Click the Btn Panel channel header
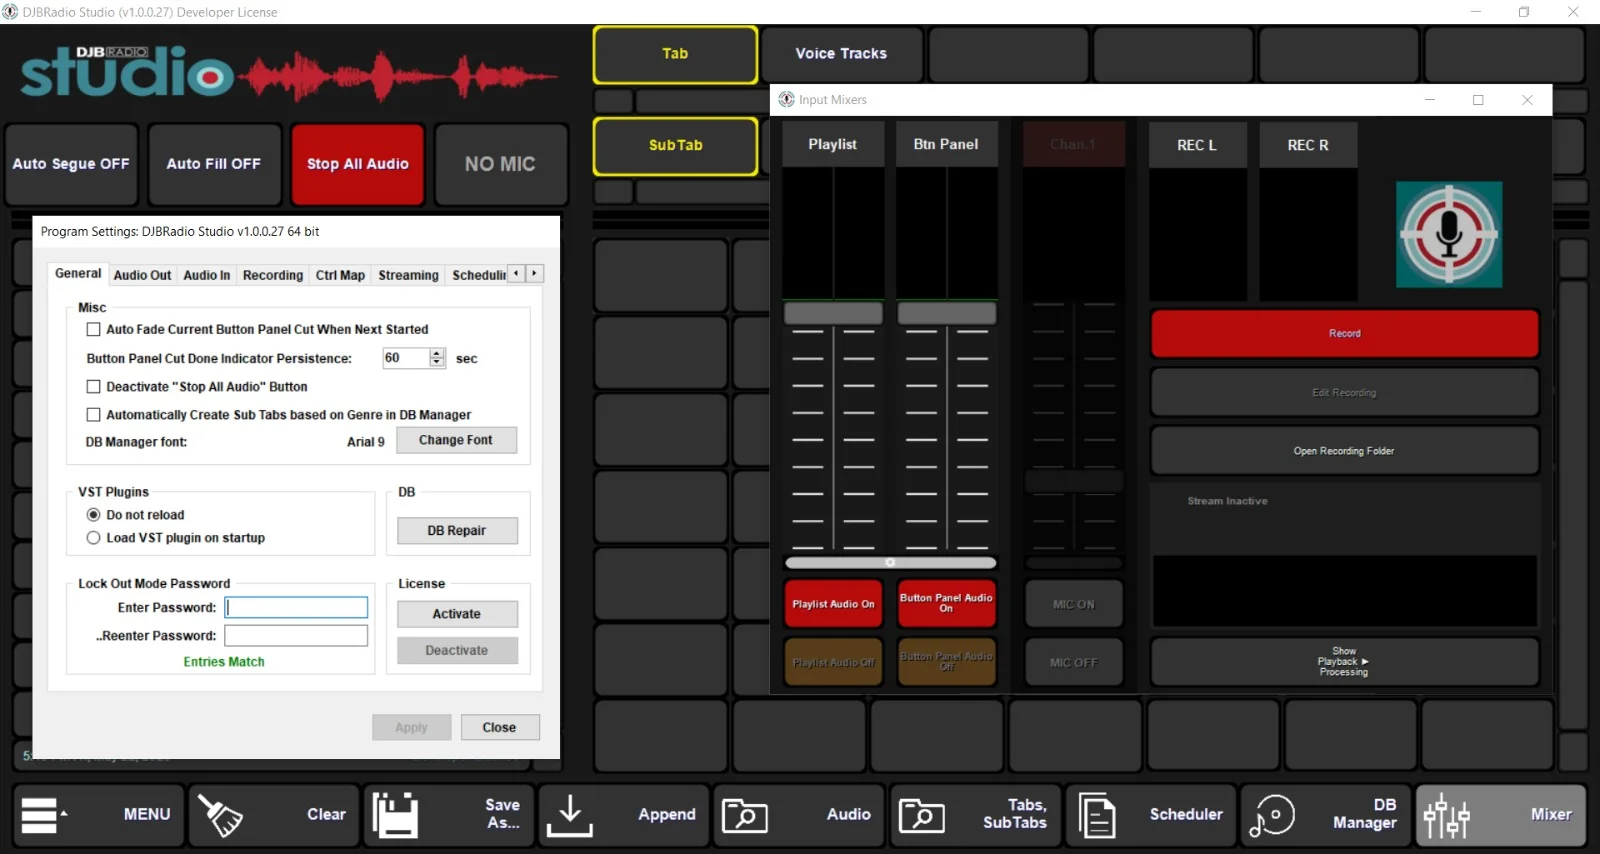 [946, 144]
